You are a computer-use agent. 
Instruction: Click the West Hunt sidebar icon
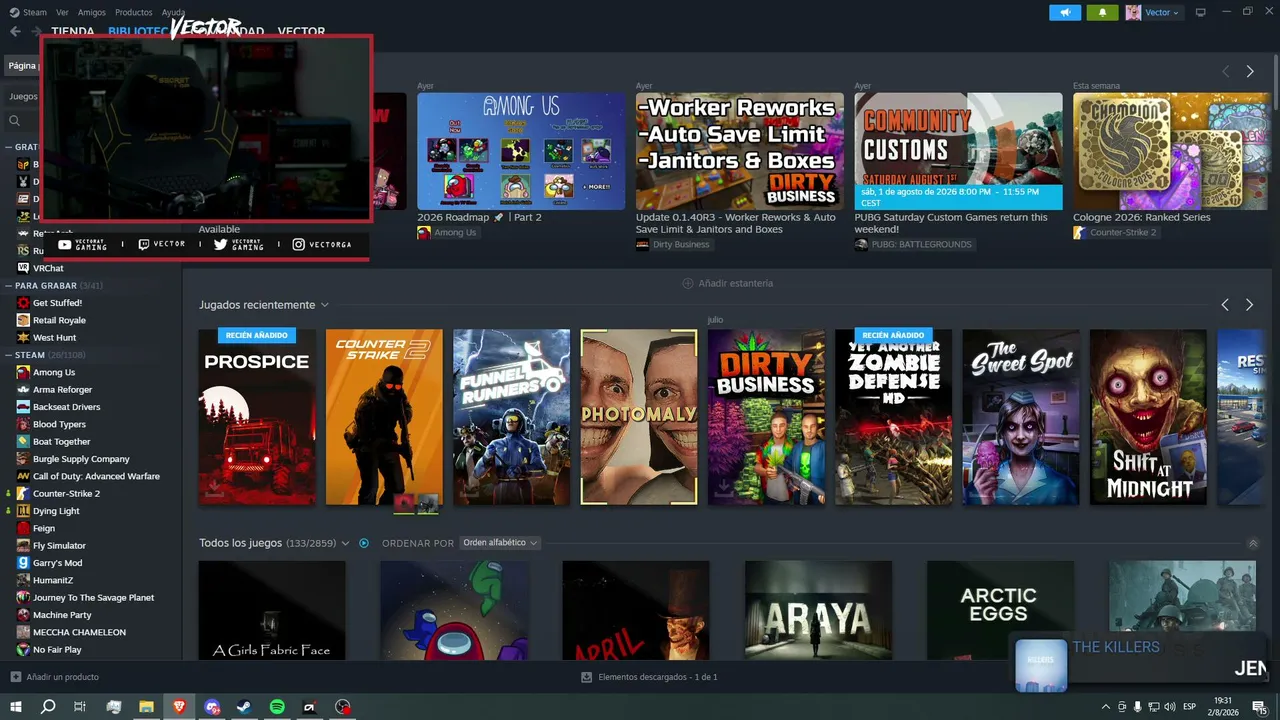coord(23,337)
